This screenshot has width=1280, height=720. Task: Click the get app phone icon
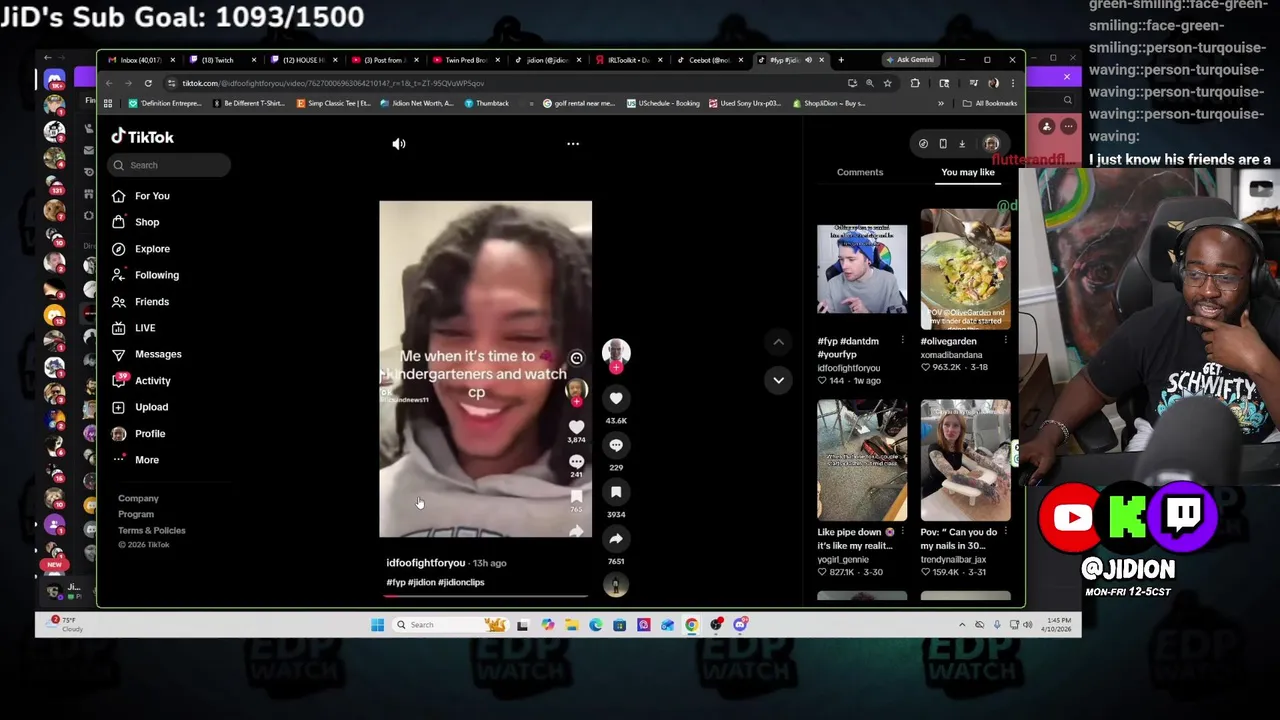(943, 144)
